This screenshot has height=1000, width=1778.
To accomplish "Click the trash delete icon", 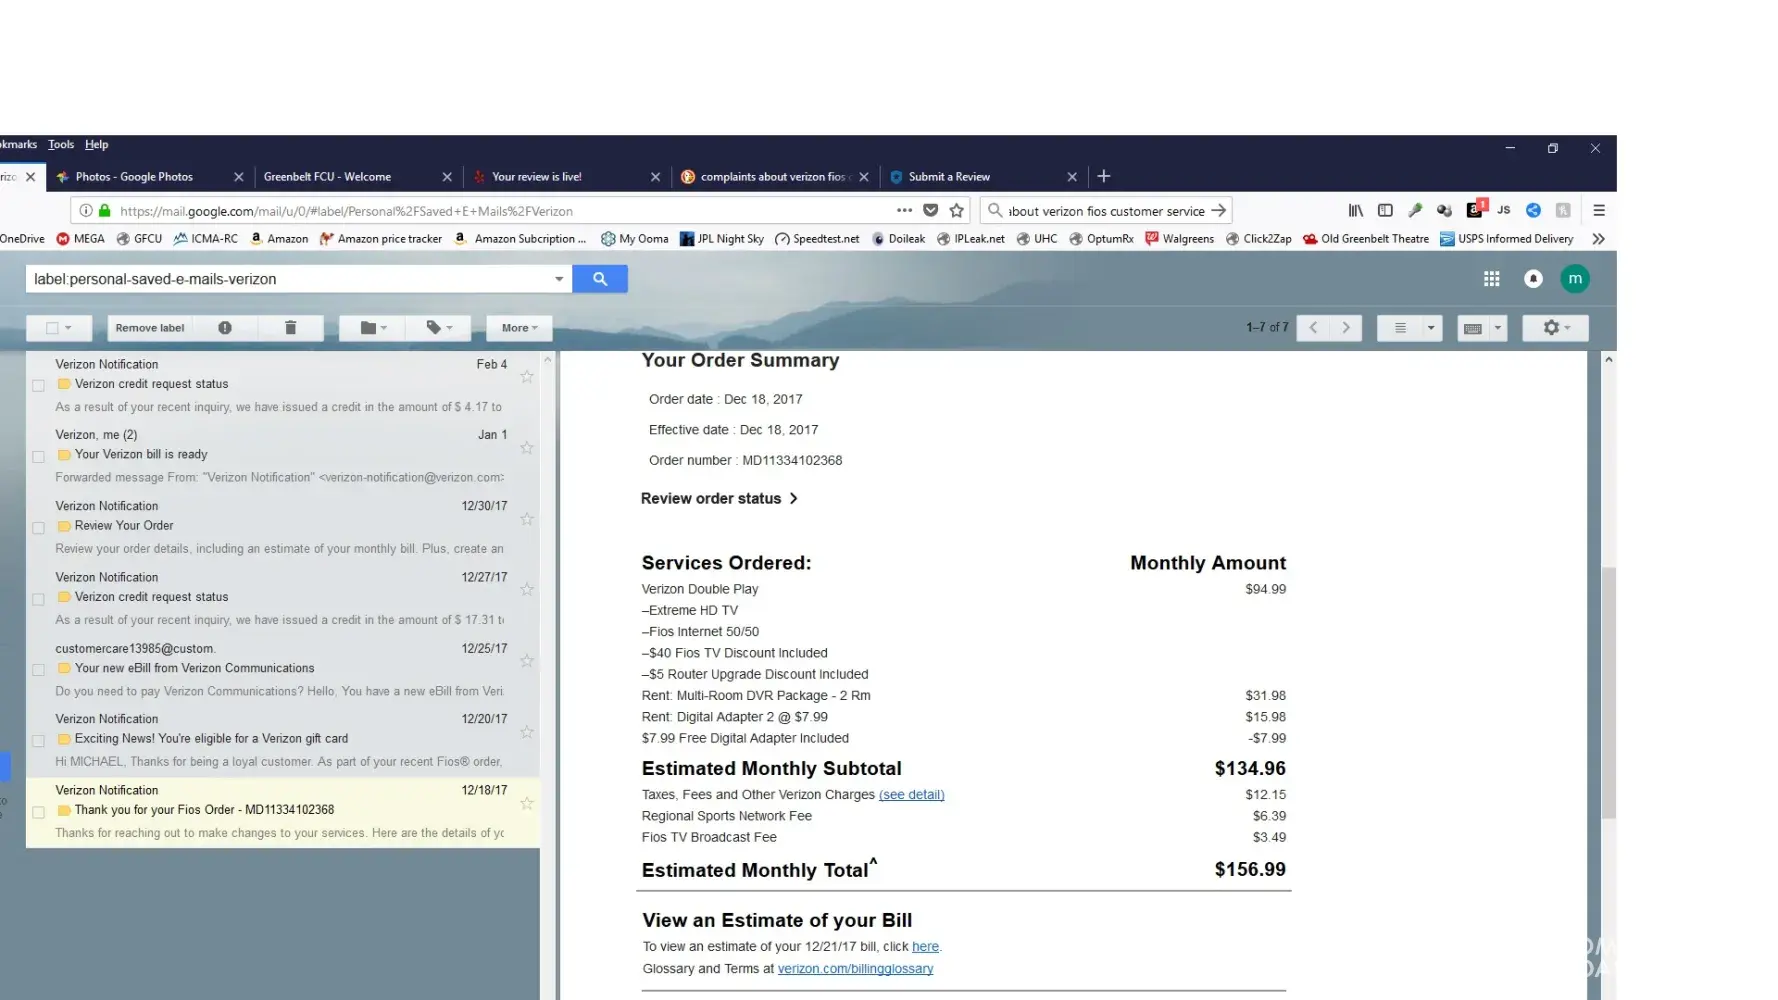I will pos(290,328).
